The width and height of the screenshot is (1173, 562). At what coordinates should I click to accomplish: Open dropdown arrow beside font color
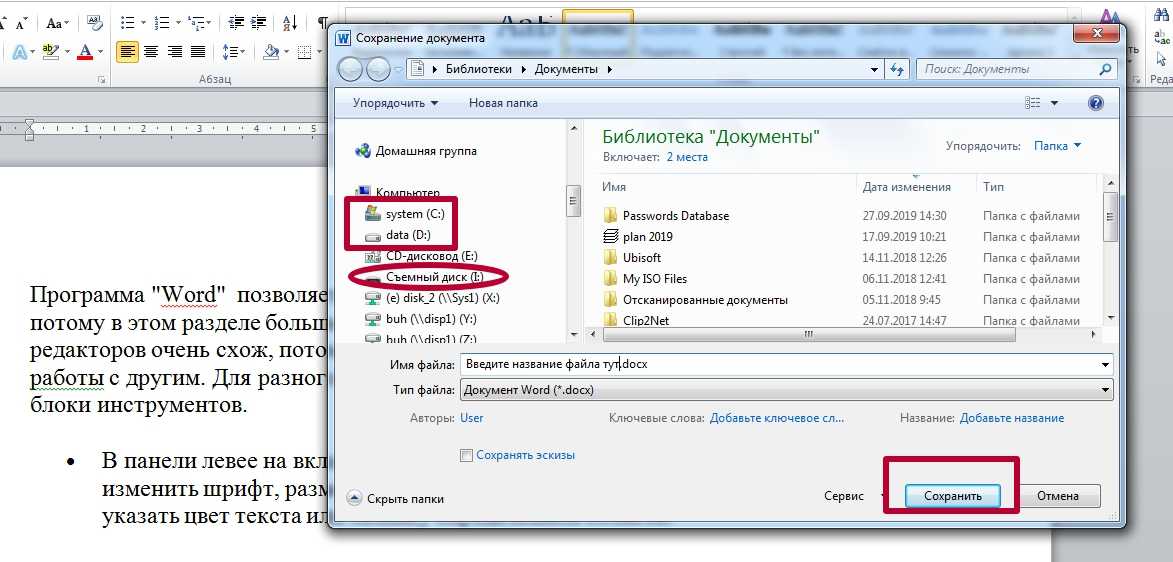click(x=100, y=52)
